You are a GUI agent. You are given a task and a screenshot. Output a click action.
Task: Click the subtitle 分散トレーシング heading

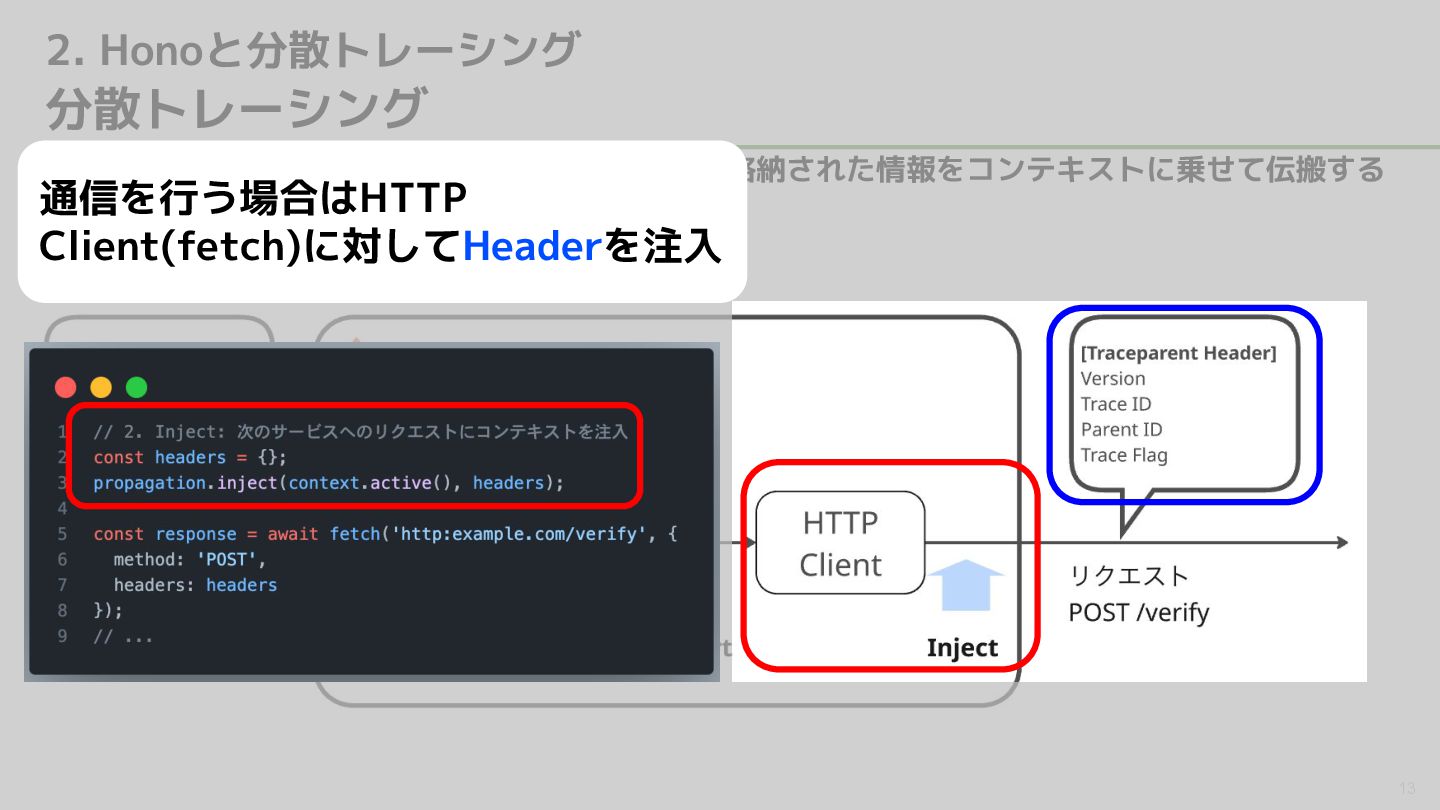[x=237, y=108]
